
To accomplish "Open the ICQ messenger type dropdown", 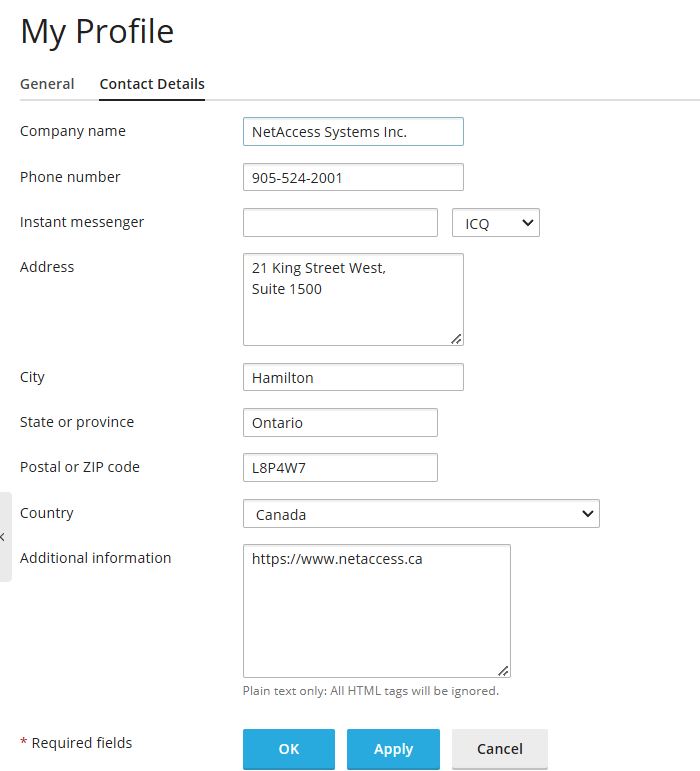I will click(496, 223).
